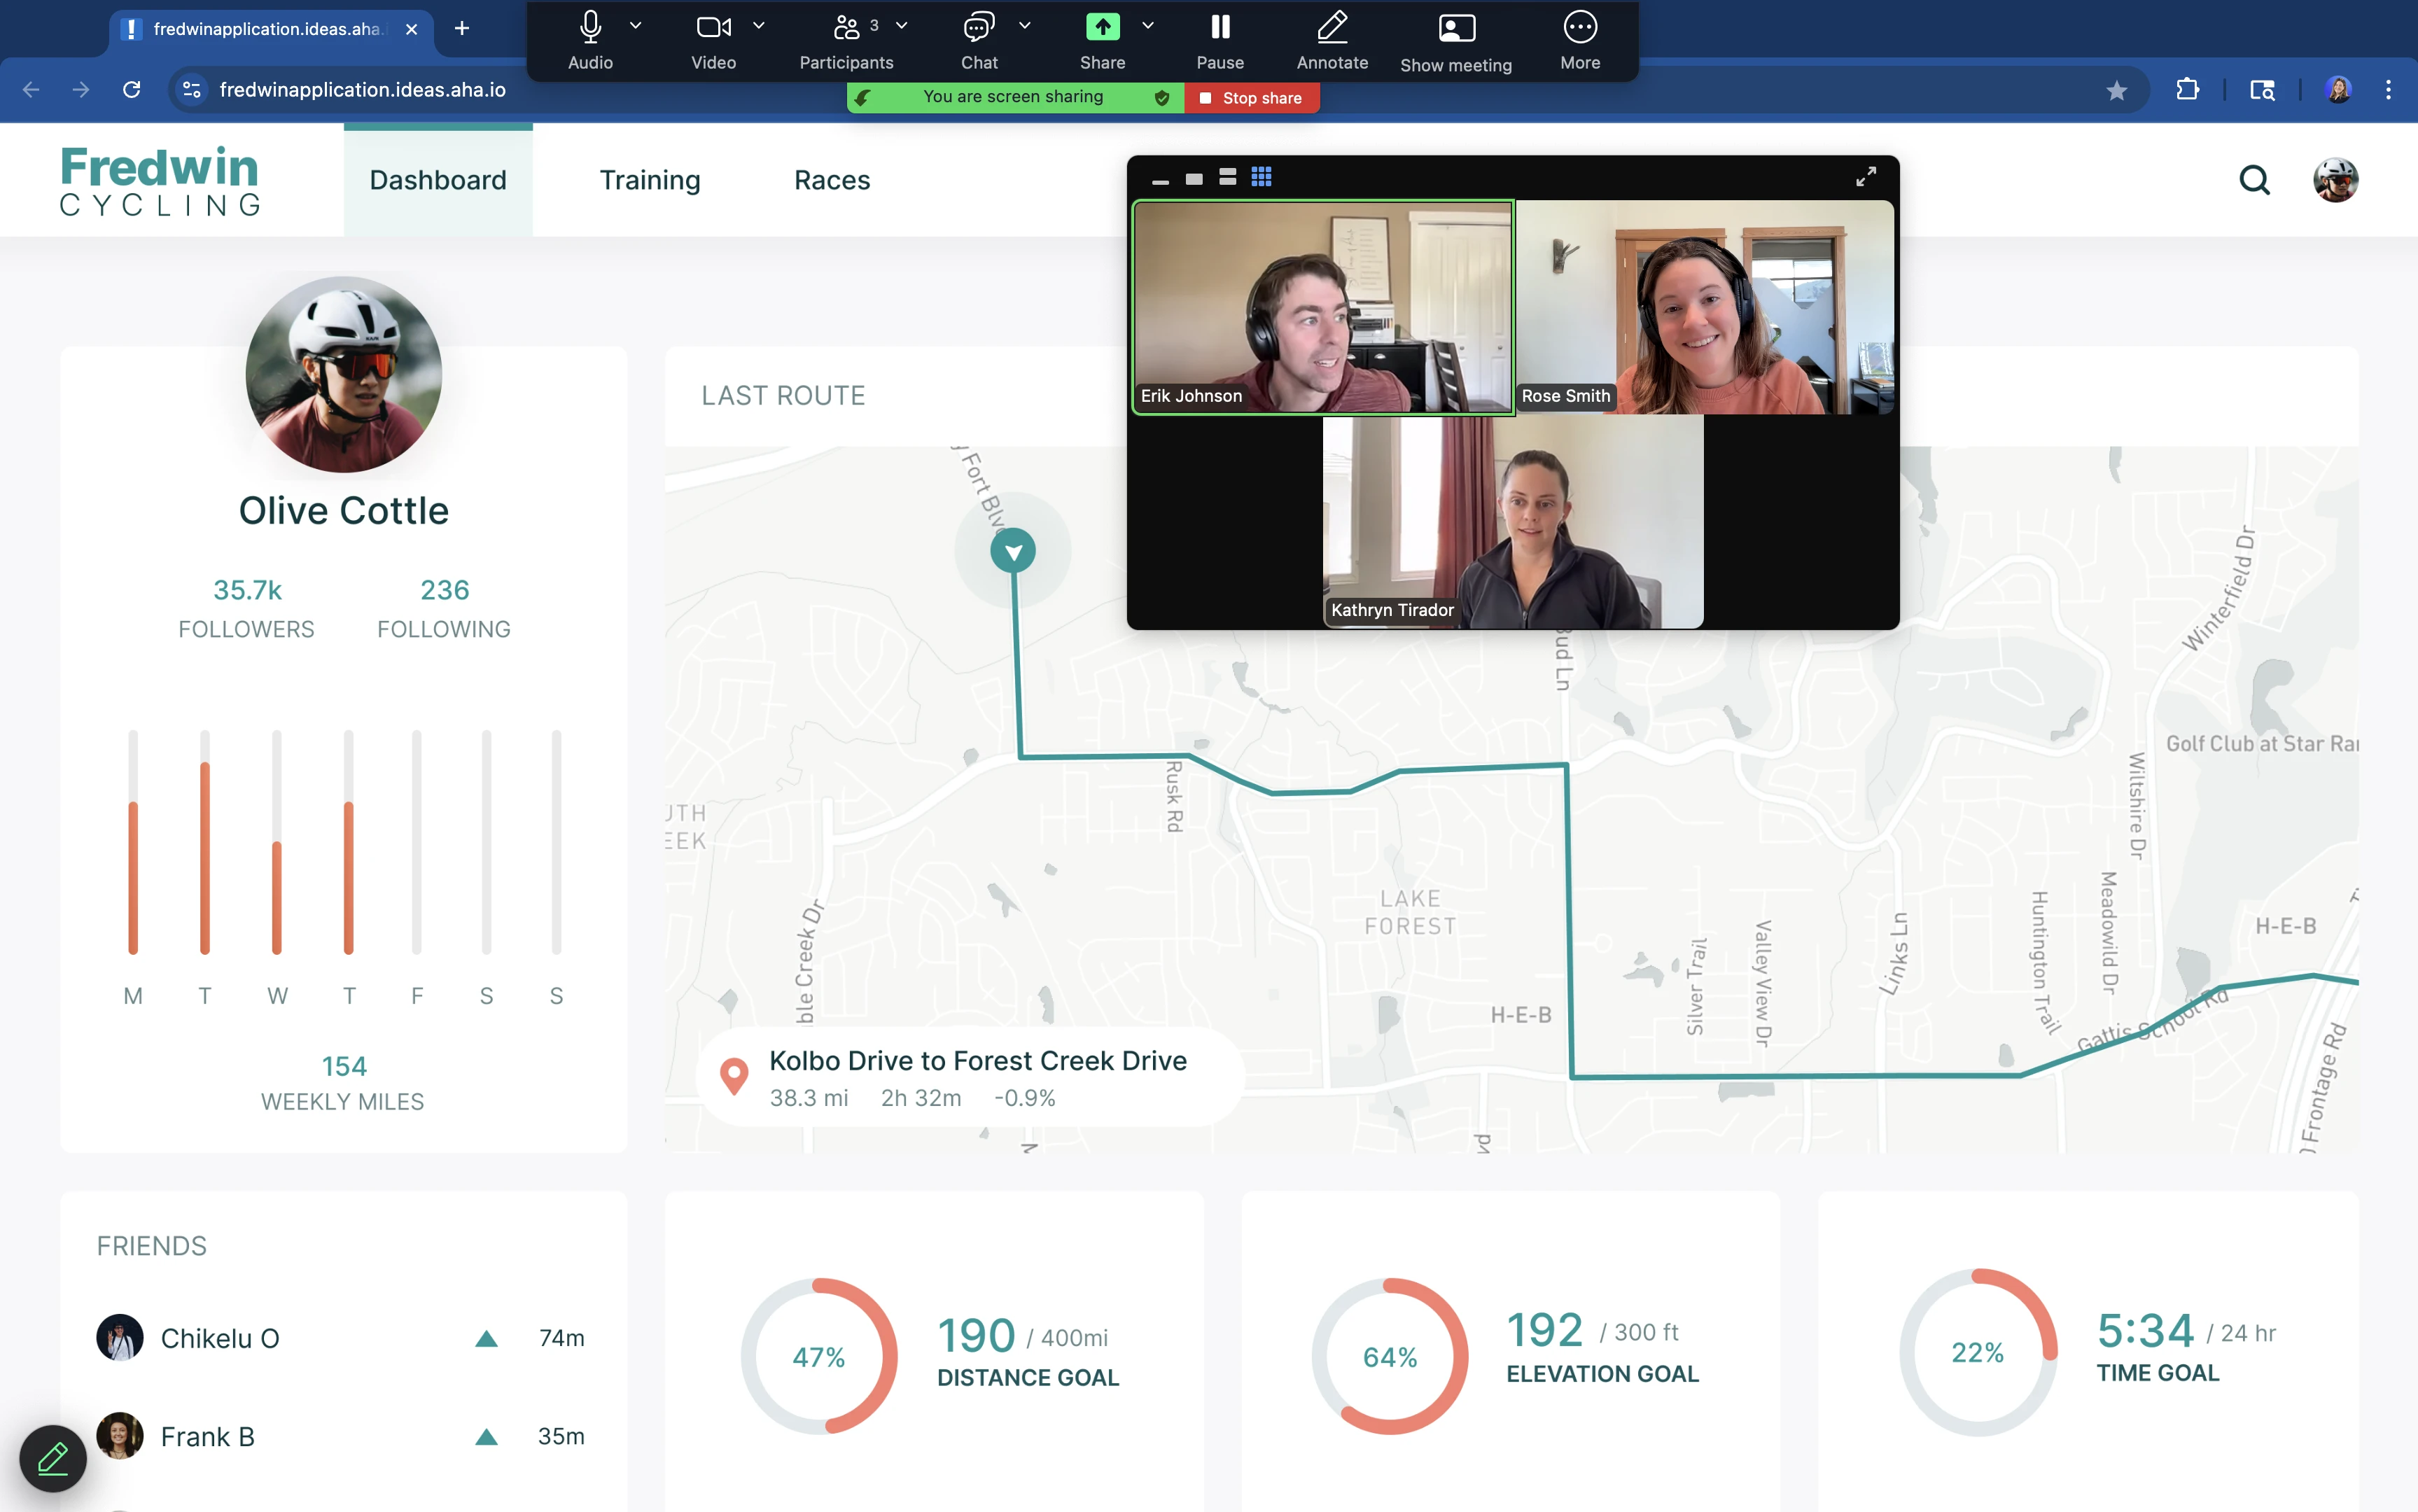Expand the video panel to fullscreen
Viewport: 2418px width, 1512px height.
(1865, 177)
